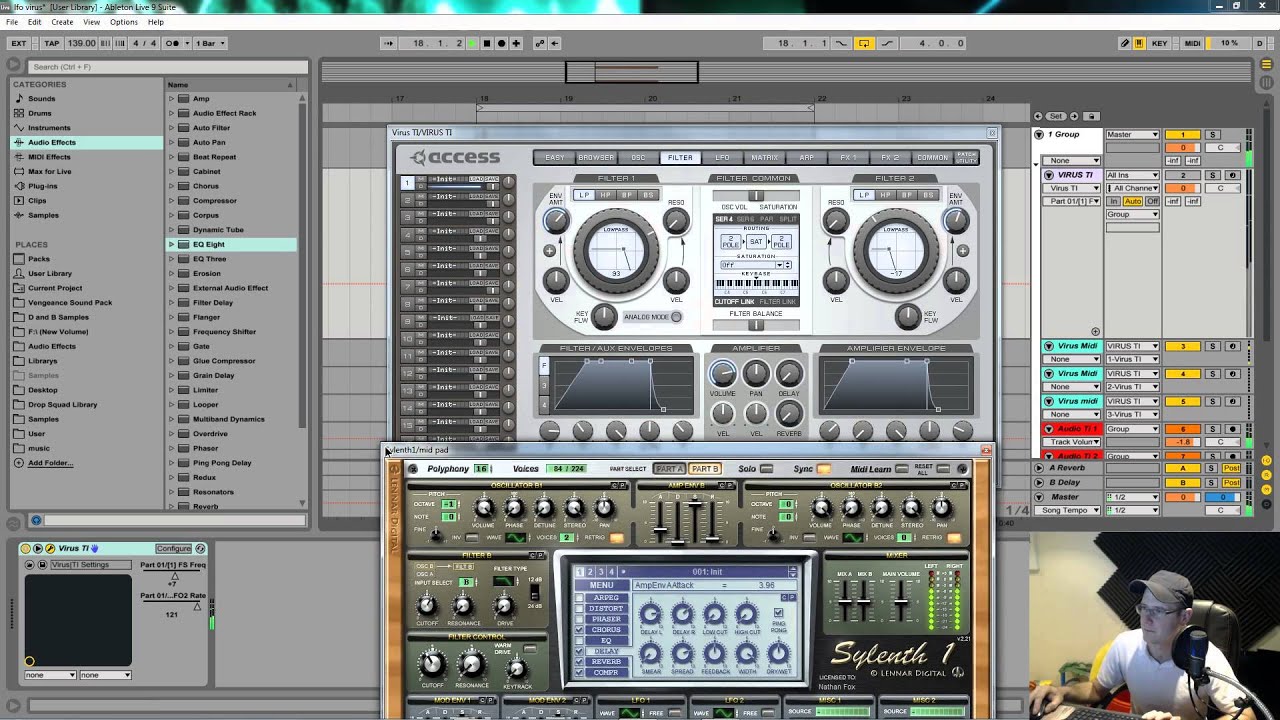Arm the Arrangement Record circle button

tap(501, 43)
